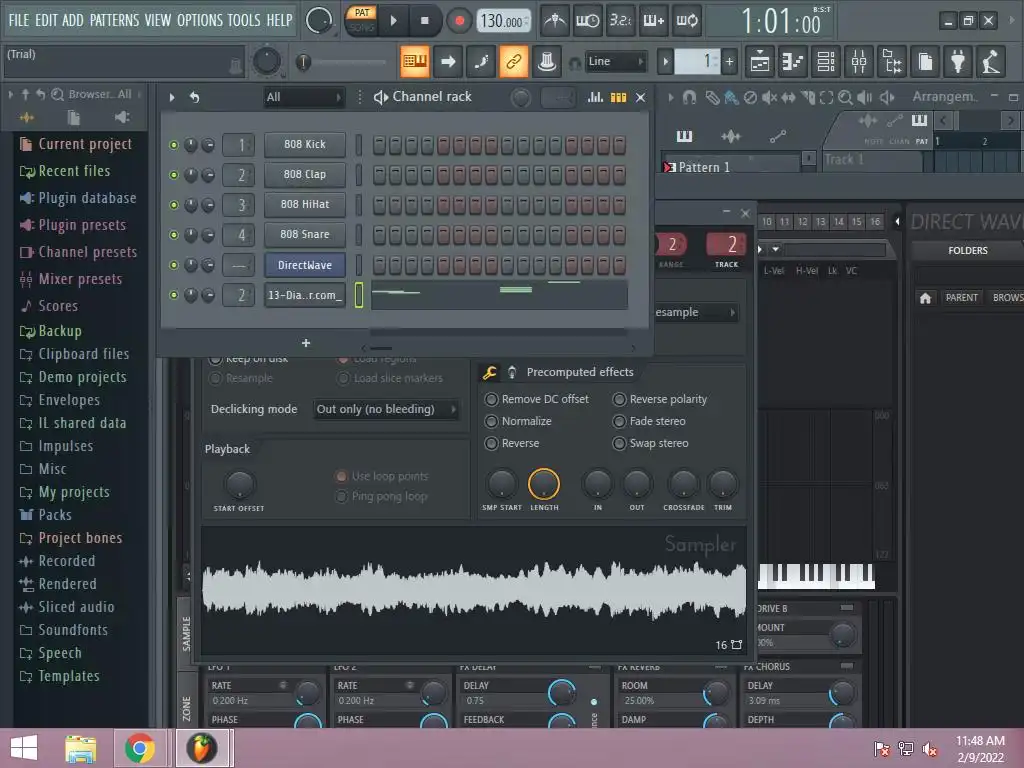Image resolution: width=1024 pixels, height=768 pixels.
Task: Enable Fade stereo option
Action: pyautogui.click(x=619, y=421)
